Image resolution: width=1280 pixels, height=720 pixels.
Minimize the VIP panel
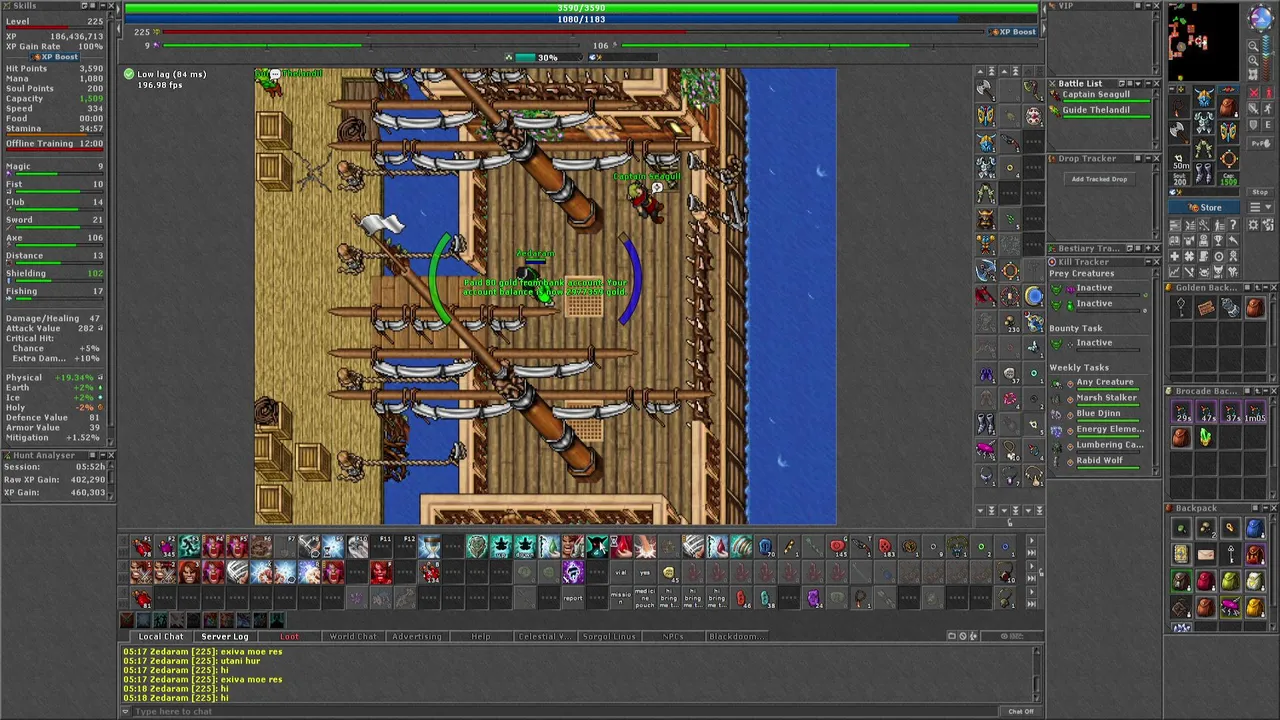tap(1148, 5)
